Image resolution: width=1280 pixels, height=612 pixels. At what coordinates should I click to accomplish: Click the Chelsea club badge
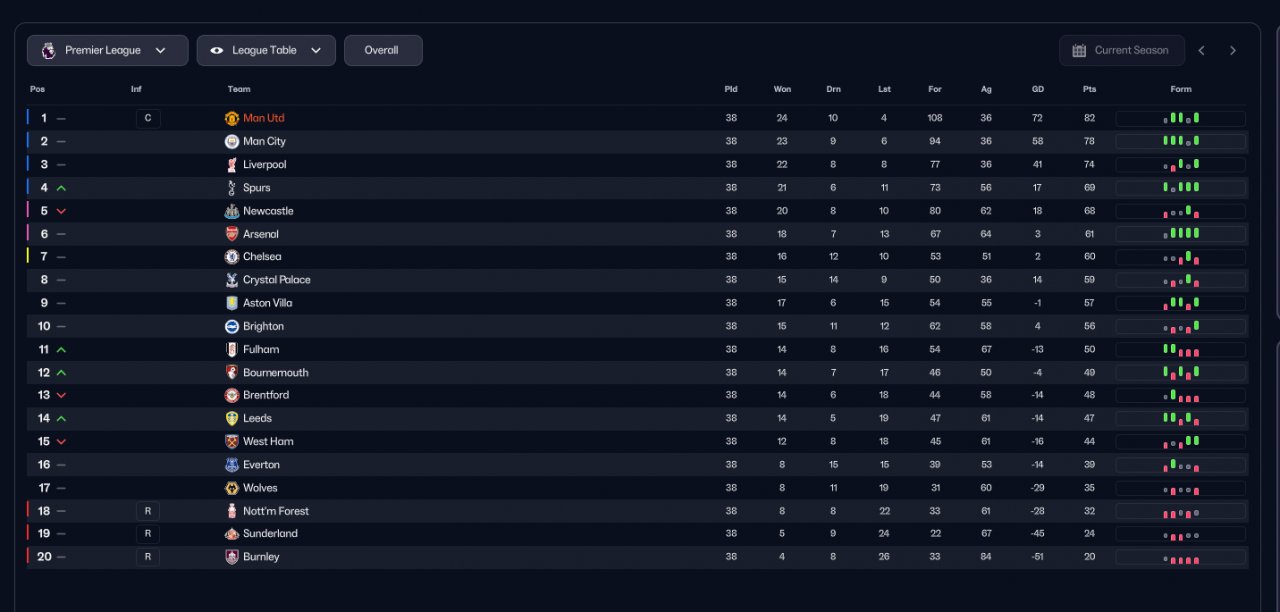point(232,257)
